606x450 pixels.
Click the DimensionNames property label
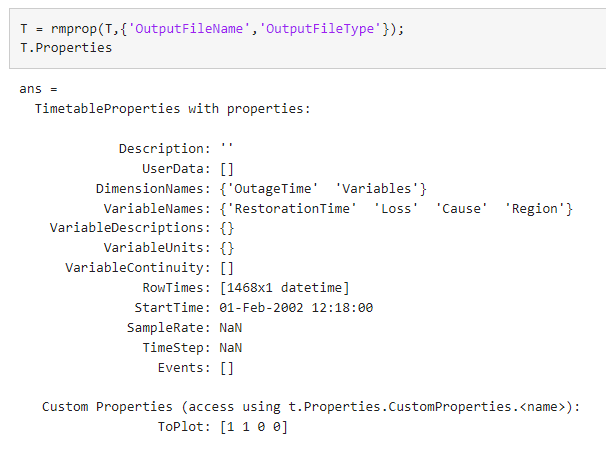tap(153, 189)
